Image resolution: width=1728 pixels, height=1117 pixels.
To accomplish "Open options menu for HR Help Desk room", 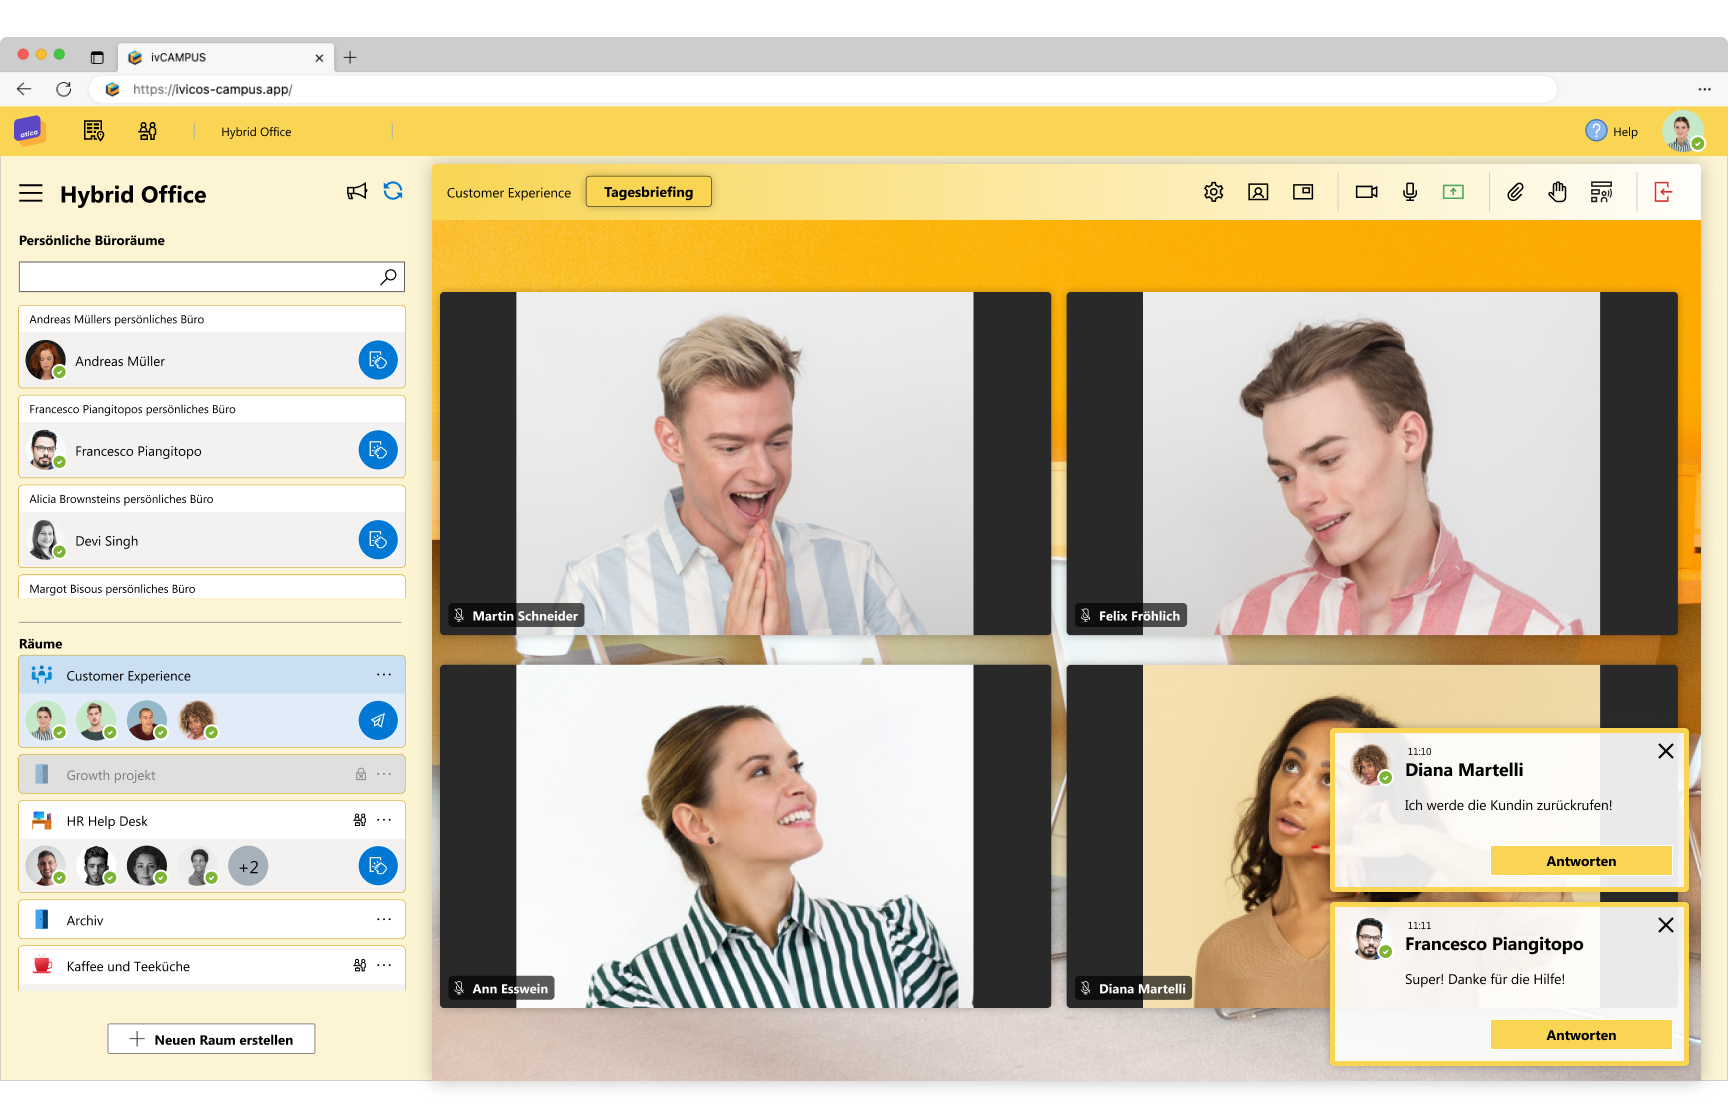I will coord(384,819).
